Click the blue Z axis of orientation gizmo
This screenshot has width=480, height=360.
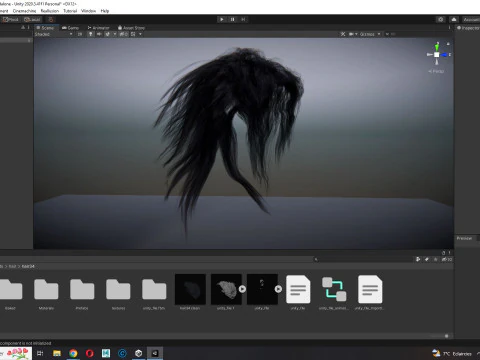tap(445, 55)
